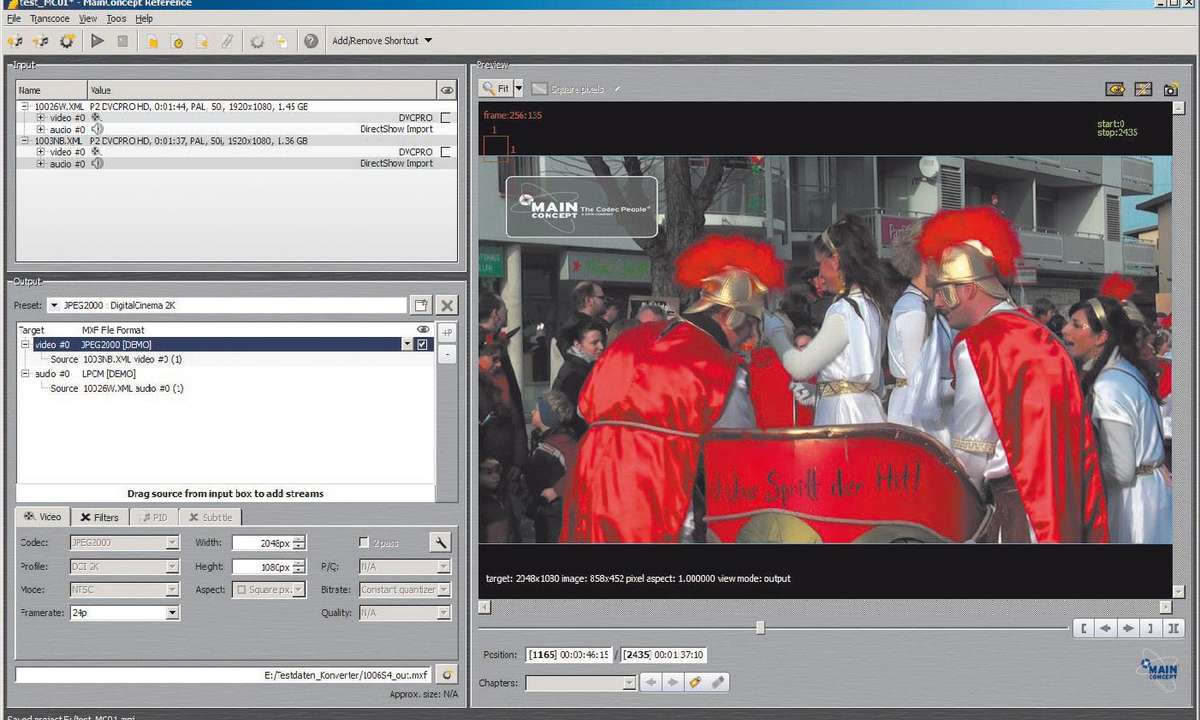Click the gear settings icon beside the import icons

pyautogui.click(x=67, y=41)
